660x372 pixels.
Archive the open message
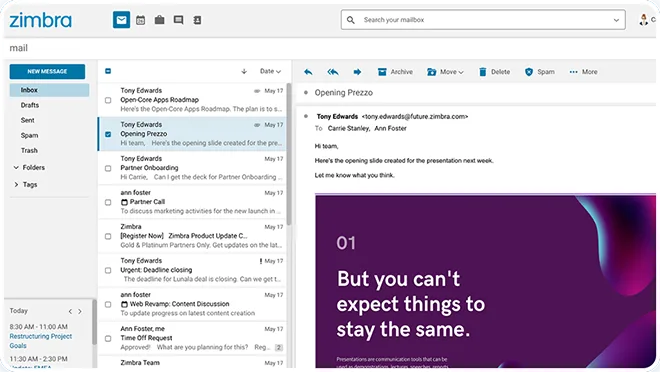coord(395,72)
